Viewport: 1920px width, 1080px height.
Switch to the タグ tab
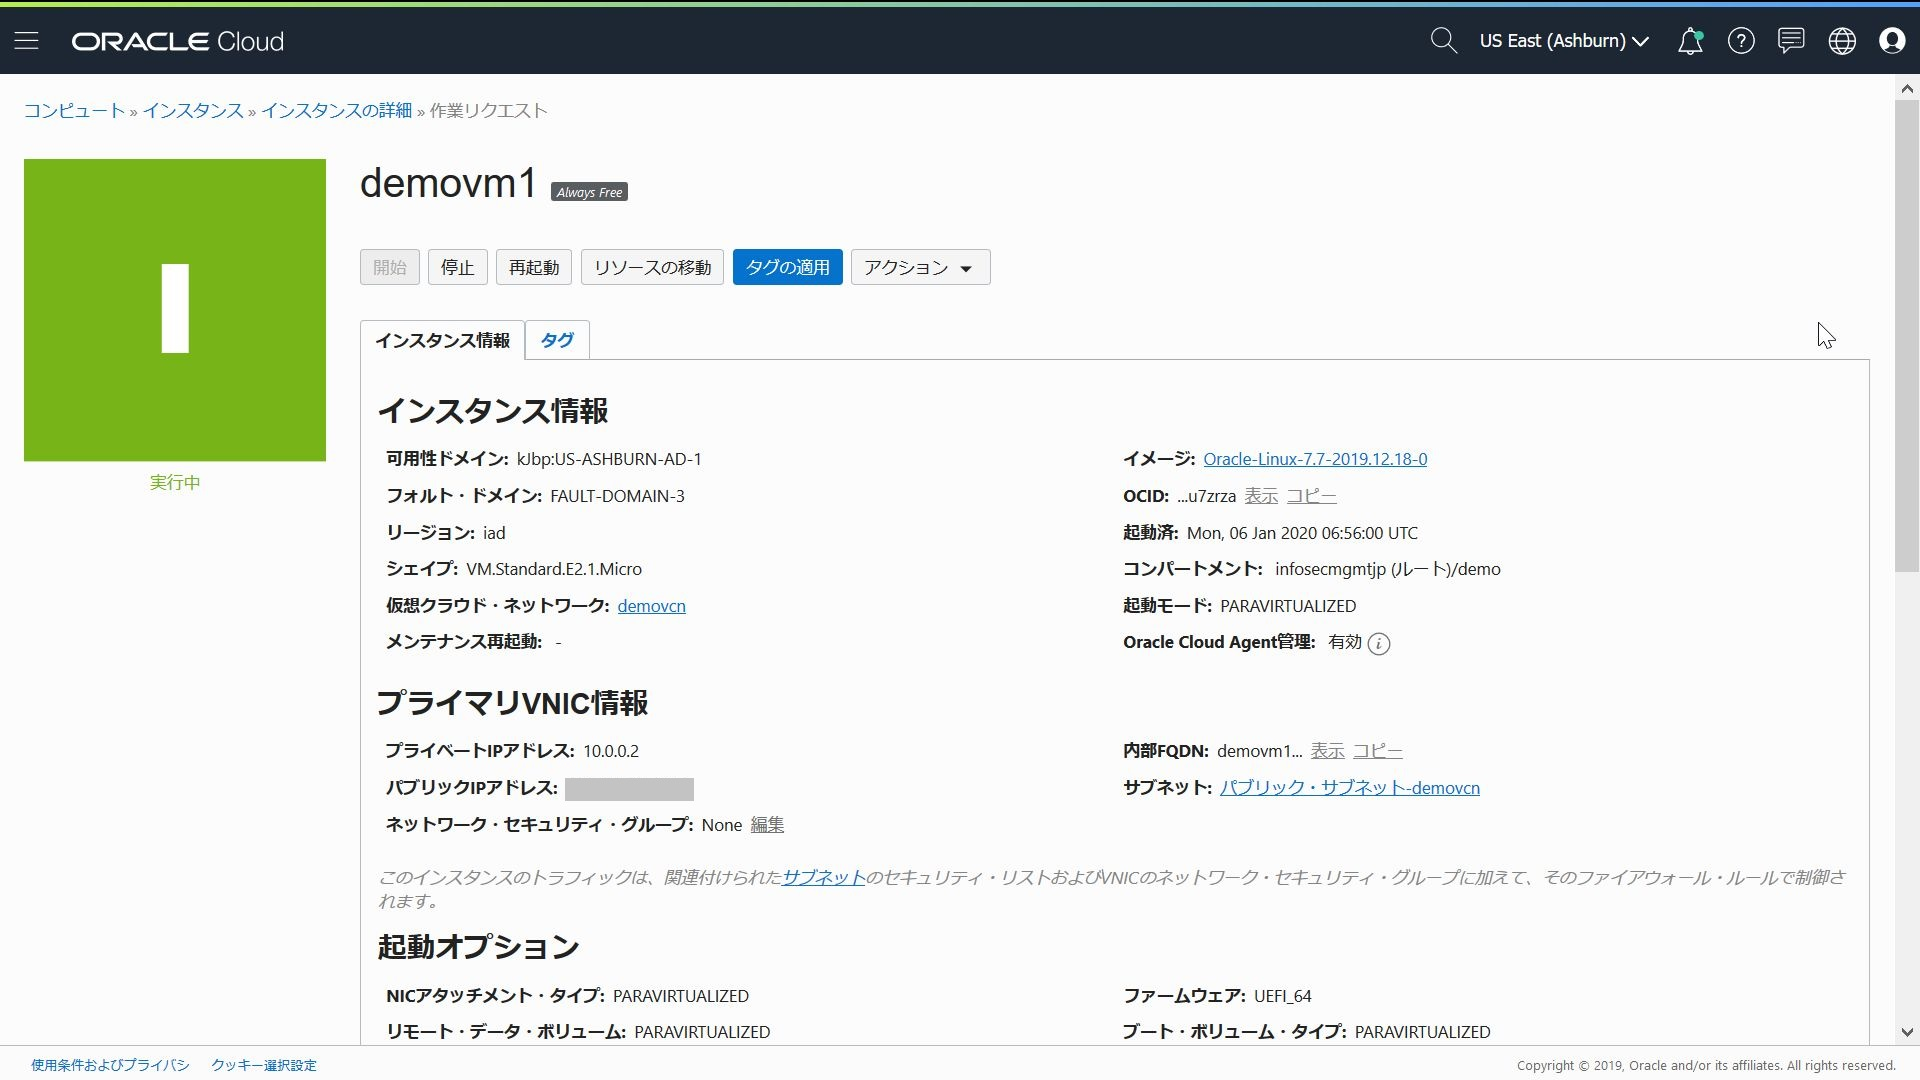557,340
